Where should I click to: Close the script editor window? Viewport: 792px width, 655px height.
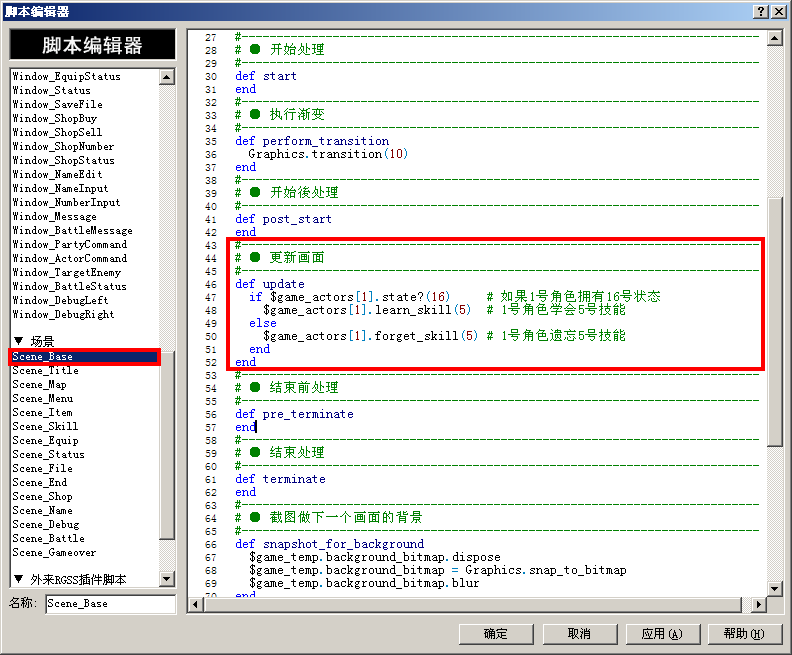[779, 12]
